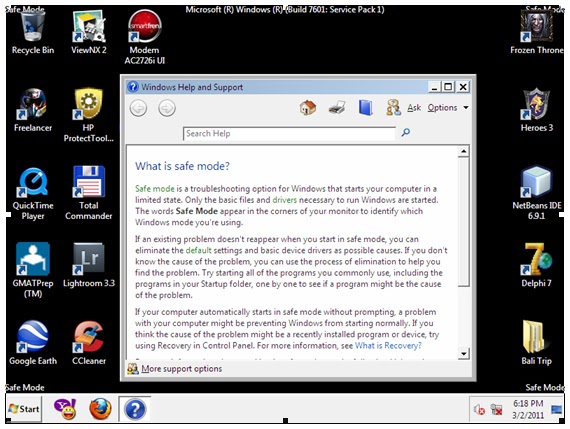Click the clock showing 6:18 PM
This screenshot has width=570, height=429.
528,404
